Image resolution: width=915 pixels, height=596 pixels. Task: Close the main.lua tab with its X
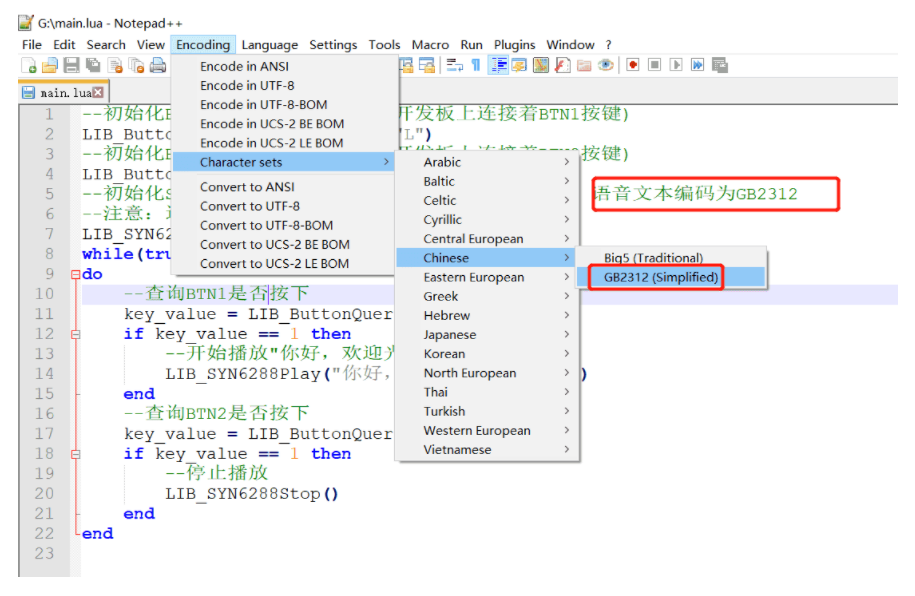[98, 92]
